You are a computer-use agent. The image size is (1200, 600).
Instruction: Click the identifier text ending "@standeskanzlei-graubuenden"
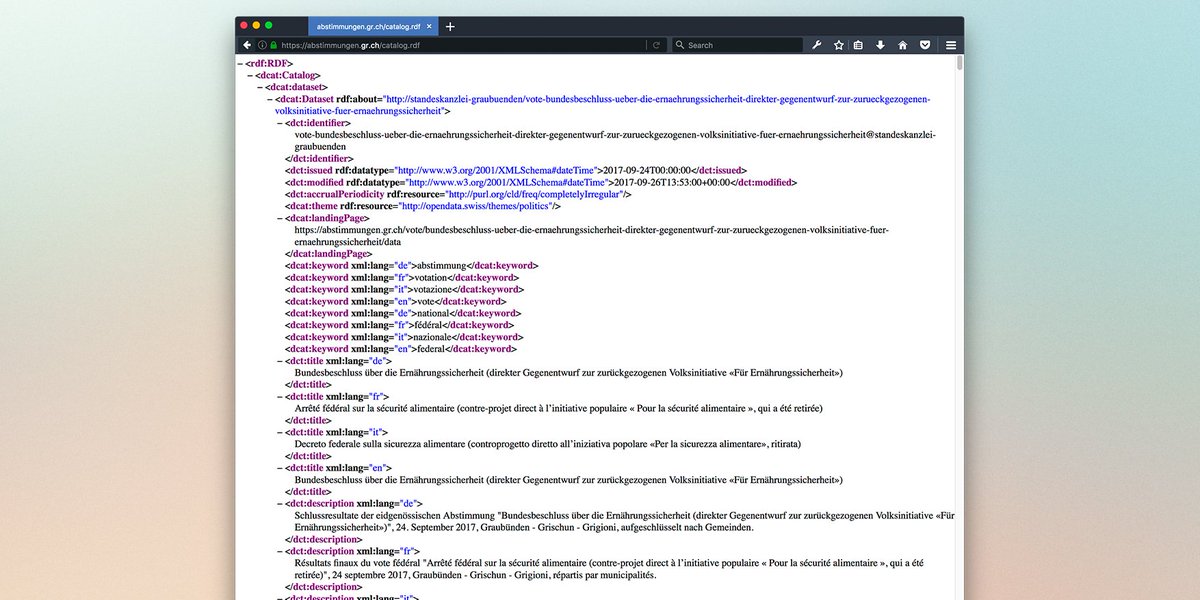(615, 140)
